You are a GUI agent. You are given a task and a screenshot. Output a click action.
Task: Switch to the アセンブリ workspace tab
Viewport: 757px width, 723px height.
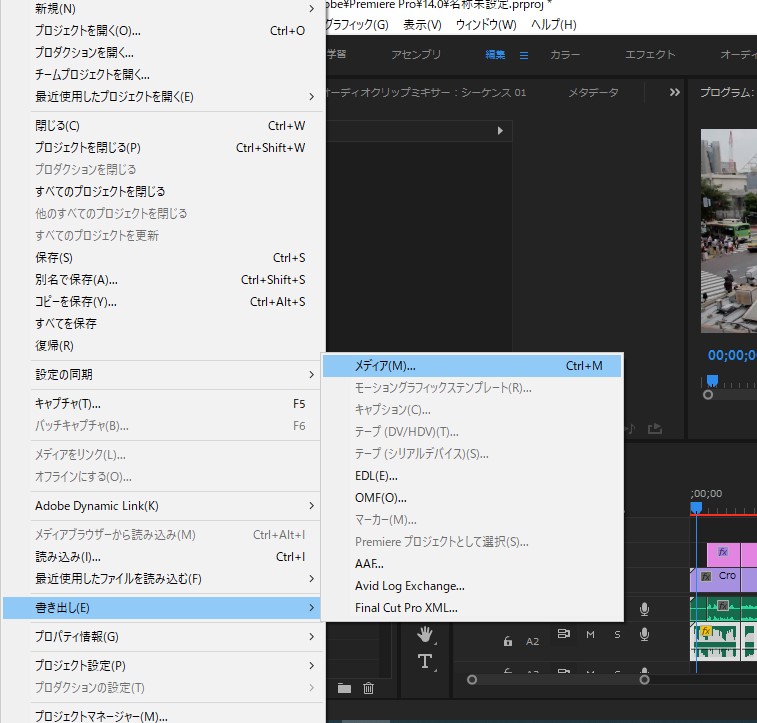tap(416, 55)
